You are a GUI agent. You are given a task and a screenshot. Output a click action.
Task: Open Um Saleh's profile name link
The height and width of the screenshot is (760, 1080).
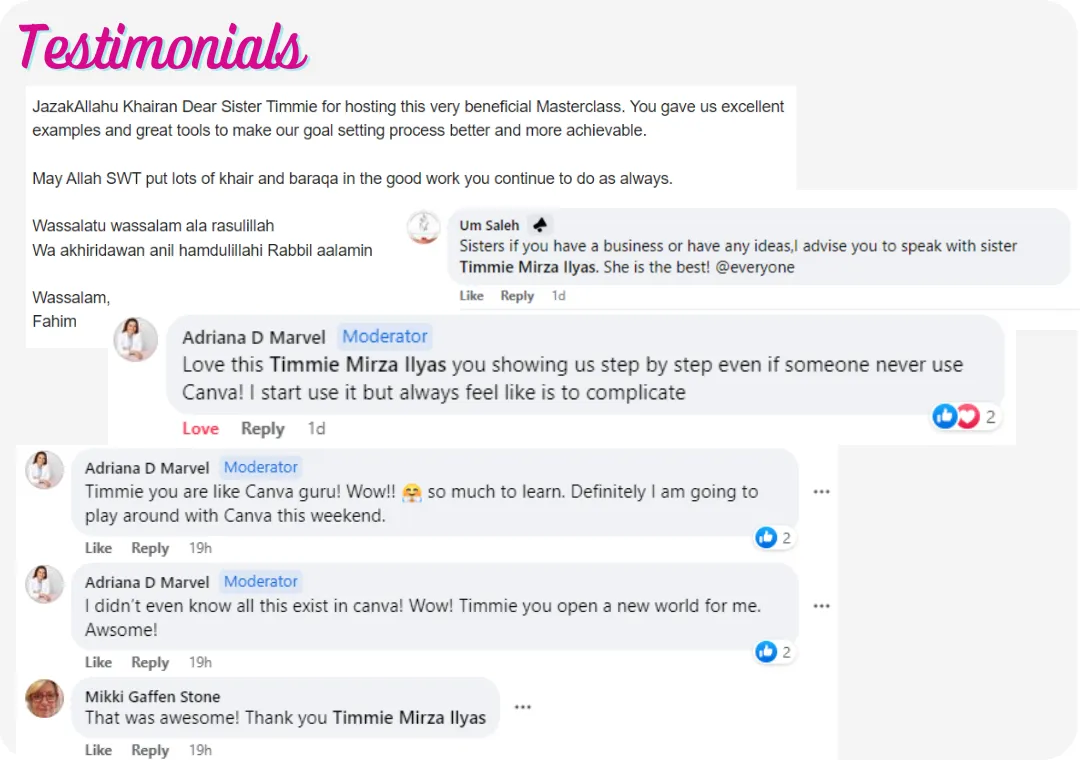pyautogui.click(x=489, y=225)
